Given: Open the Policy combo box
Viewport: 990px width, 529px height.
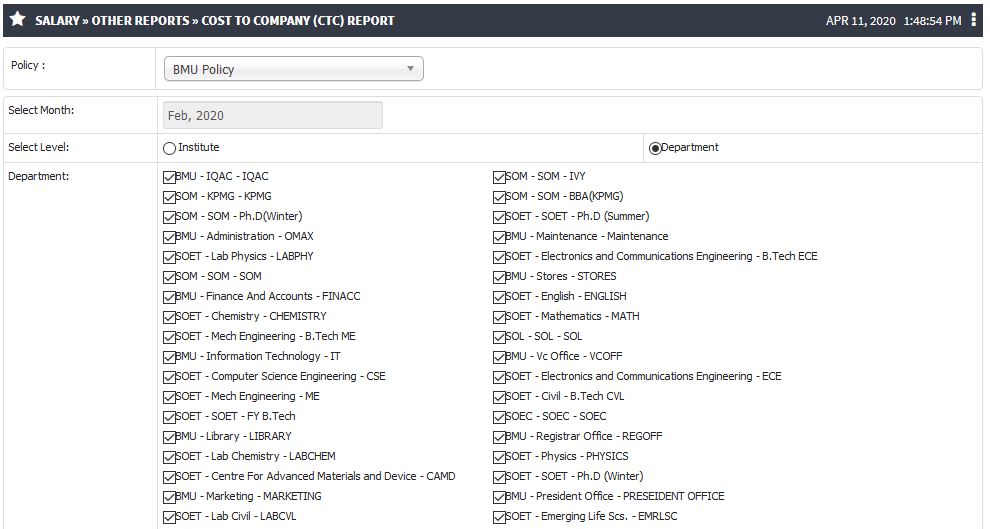Looking at the screenshot, I should (x=294, y=69).
